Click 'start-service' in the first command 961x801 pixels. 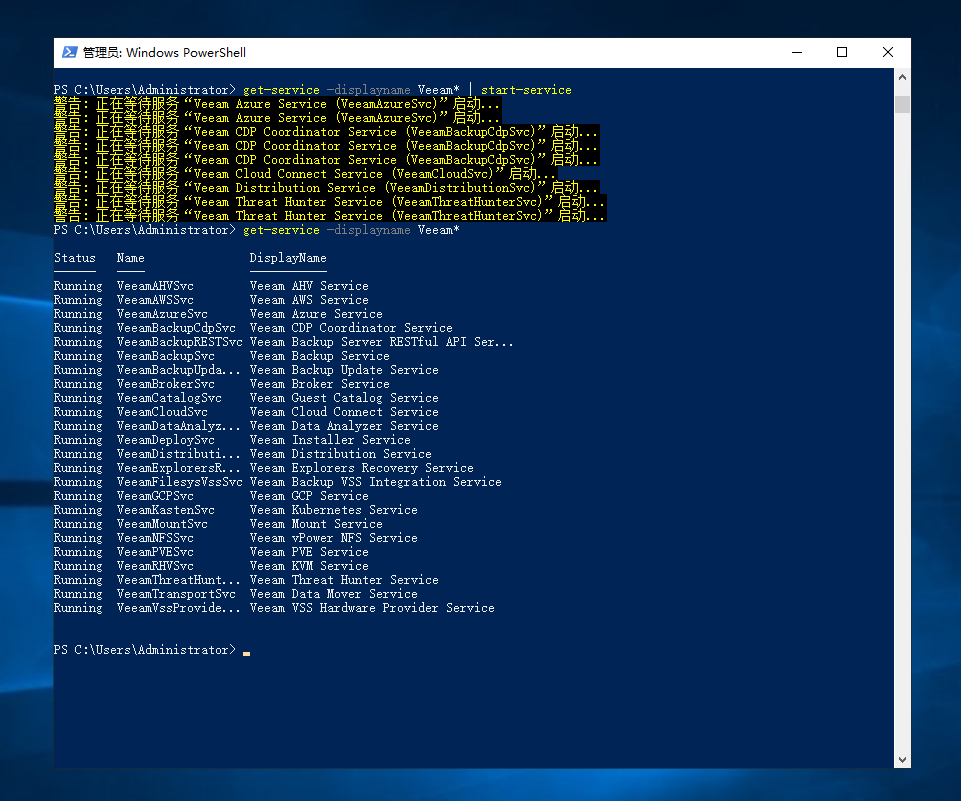(526, 90)
